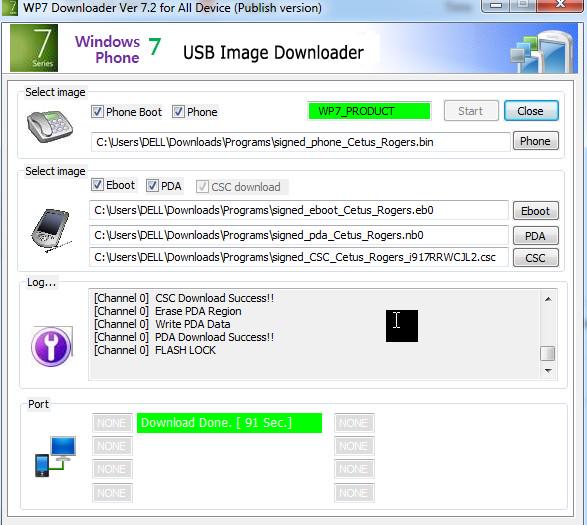
Task: Click the purple wrench log icon
Action: (x=51, y=346)
